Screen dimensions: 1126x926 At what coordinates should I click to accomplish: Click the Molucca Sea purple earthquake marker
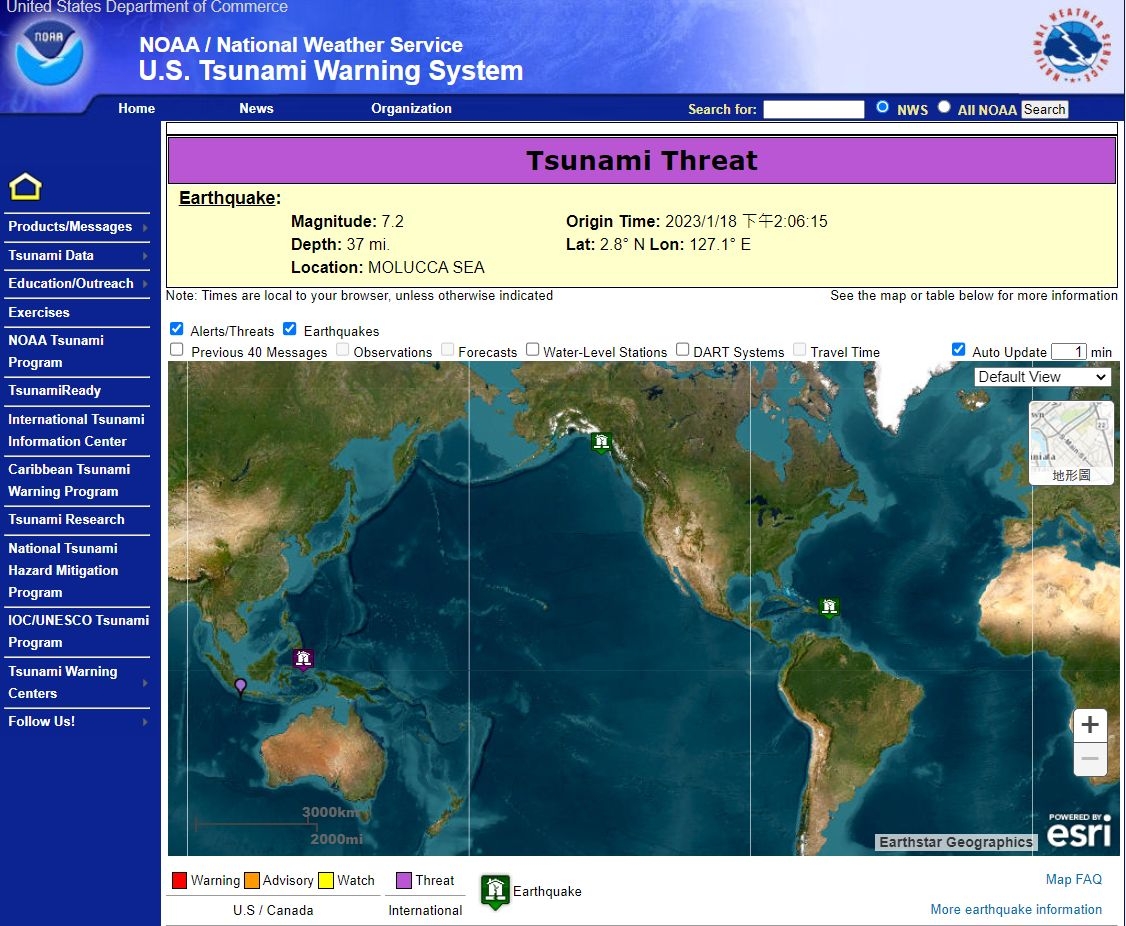point(303,658)
